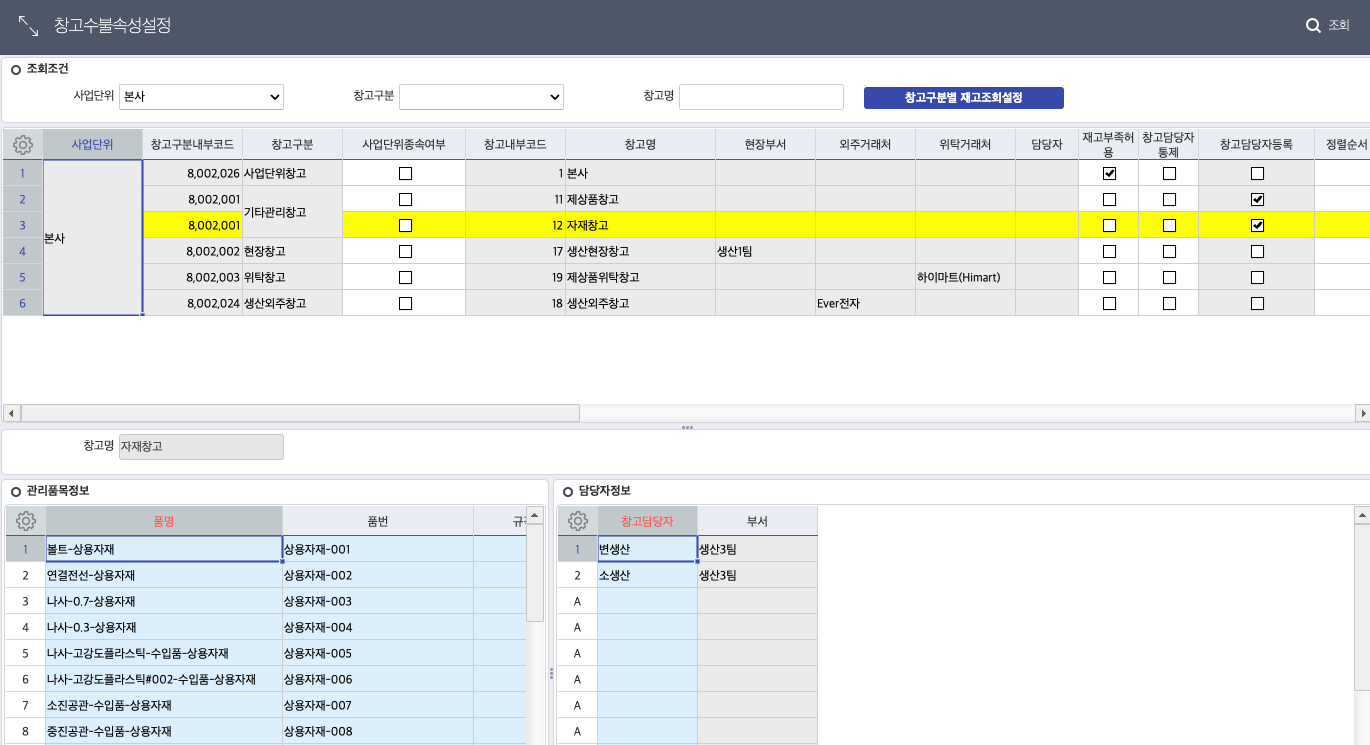Click the 조회 search magnifier icon
Image resolution: width=1370 pixels, height=745 pixels.
1313,26
